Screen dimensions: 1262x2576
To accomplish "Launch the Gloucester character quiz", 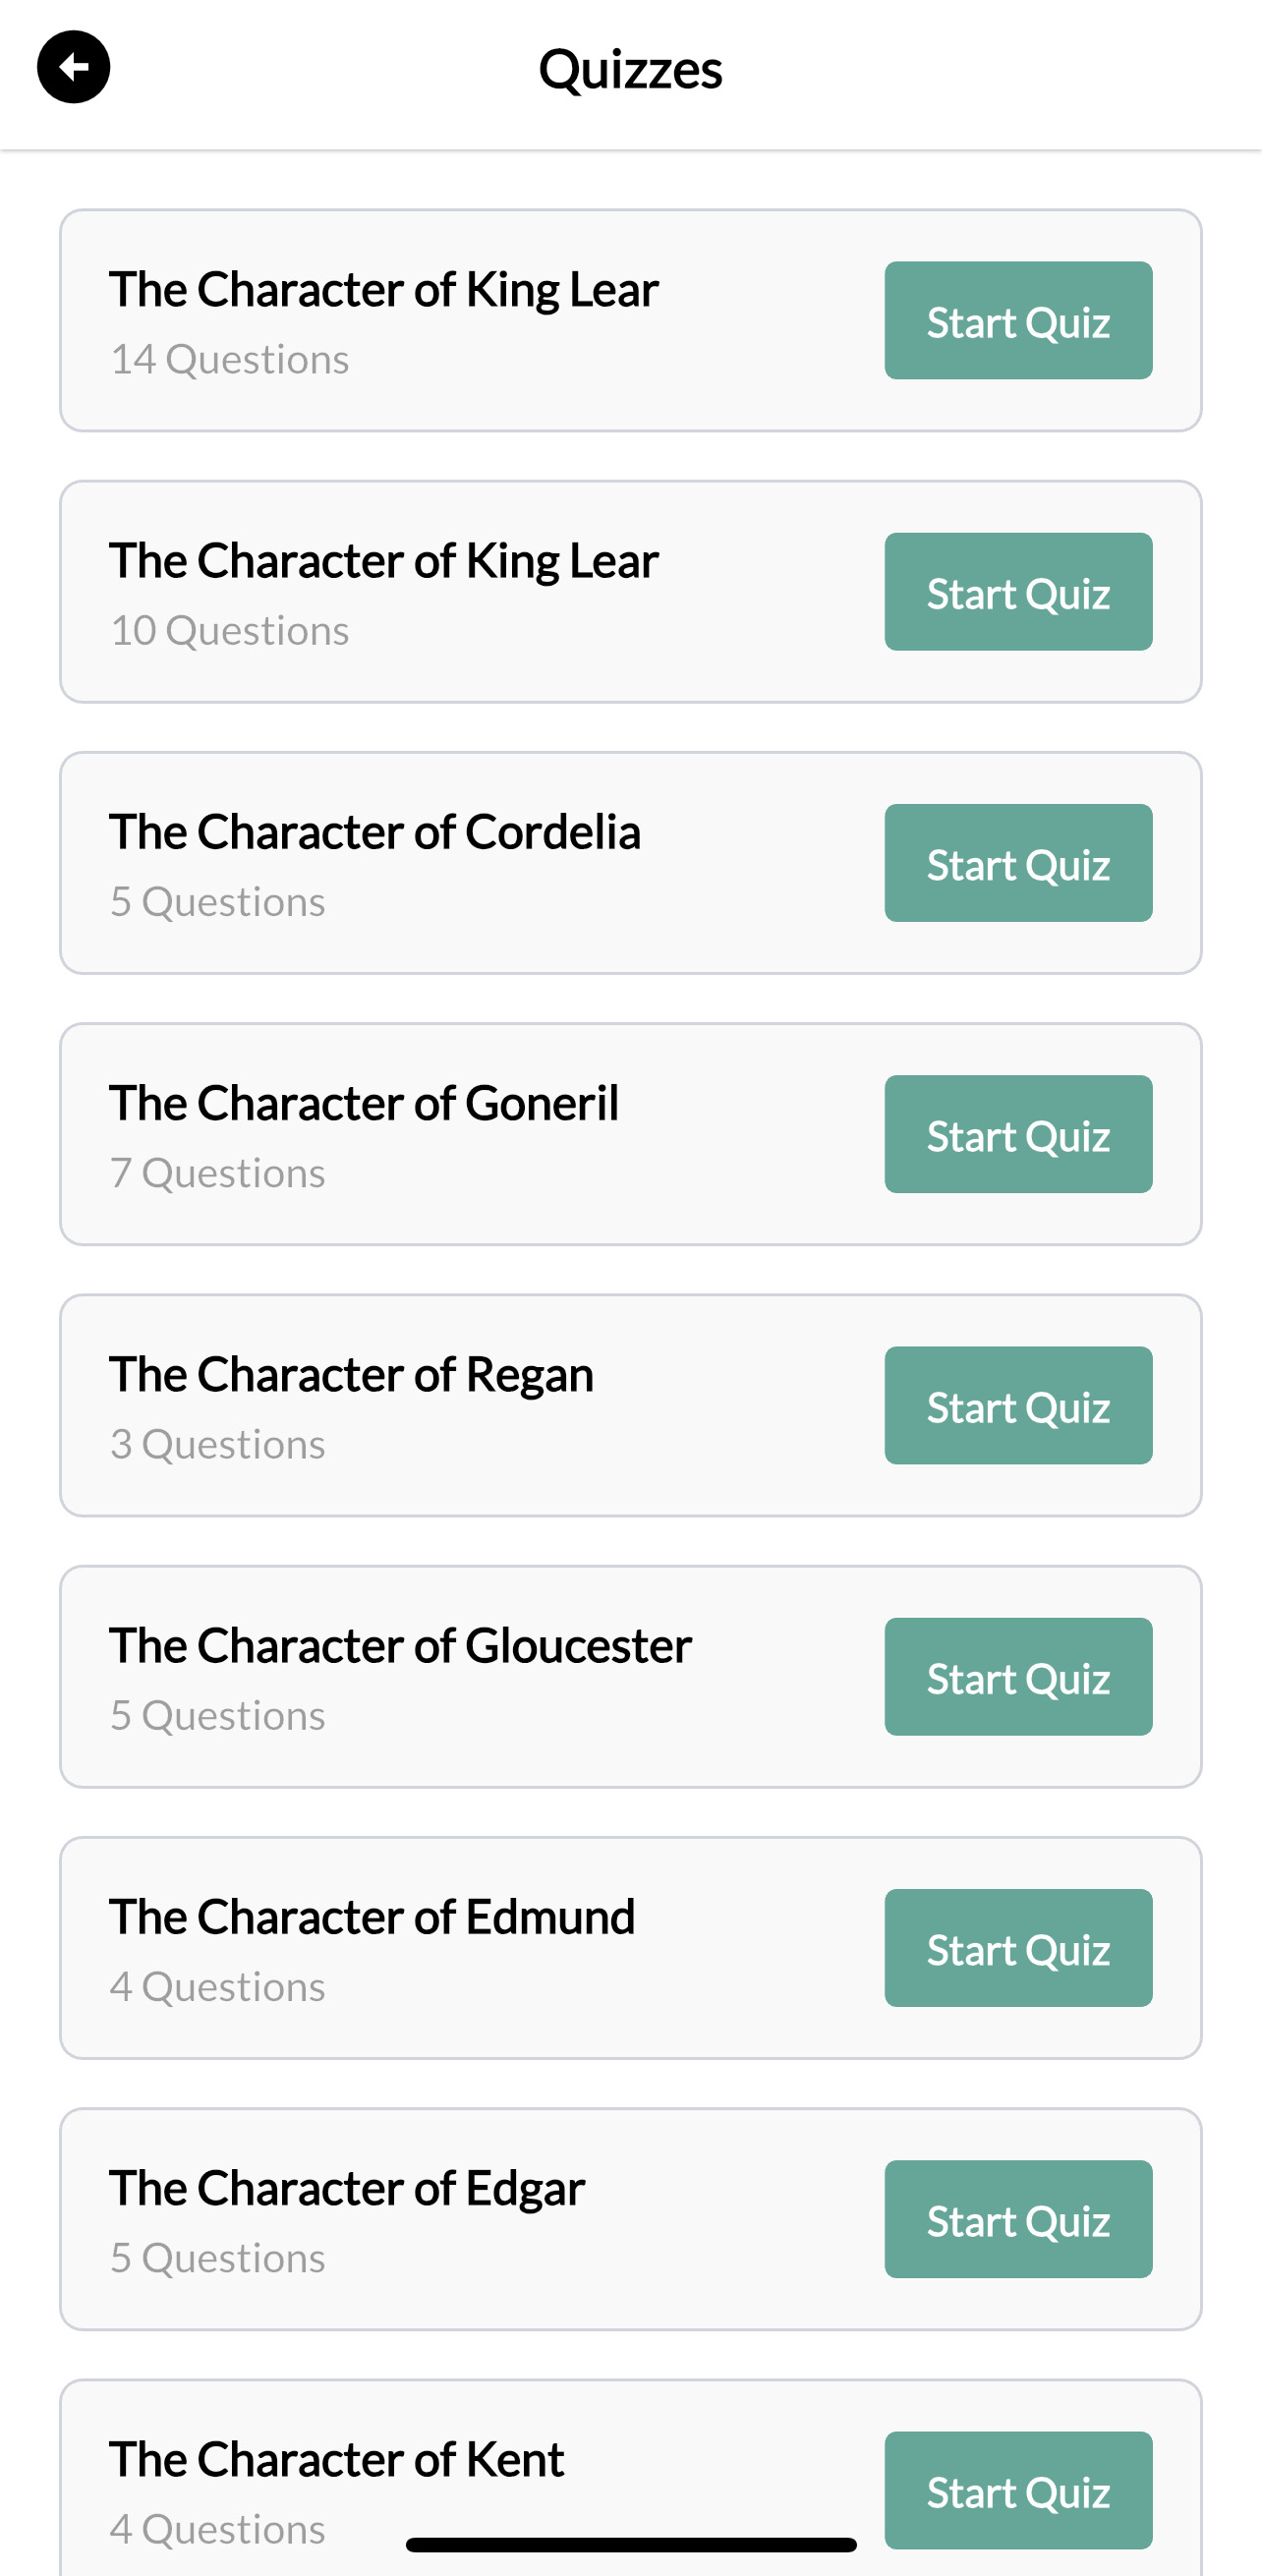I will click(1017, 1677).
